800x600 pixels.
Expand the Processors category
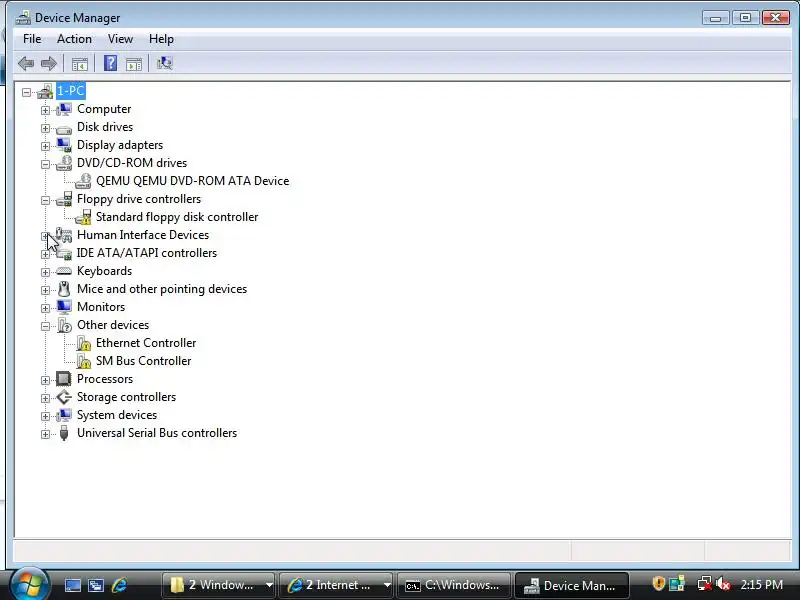point(45,380)
